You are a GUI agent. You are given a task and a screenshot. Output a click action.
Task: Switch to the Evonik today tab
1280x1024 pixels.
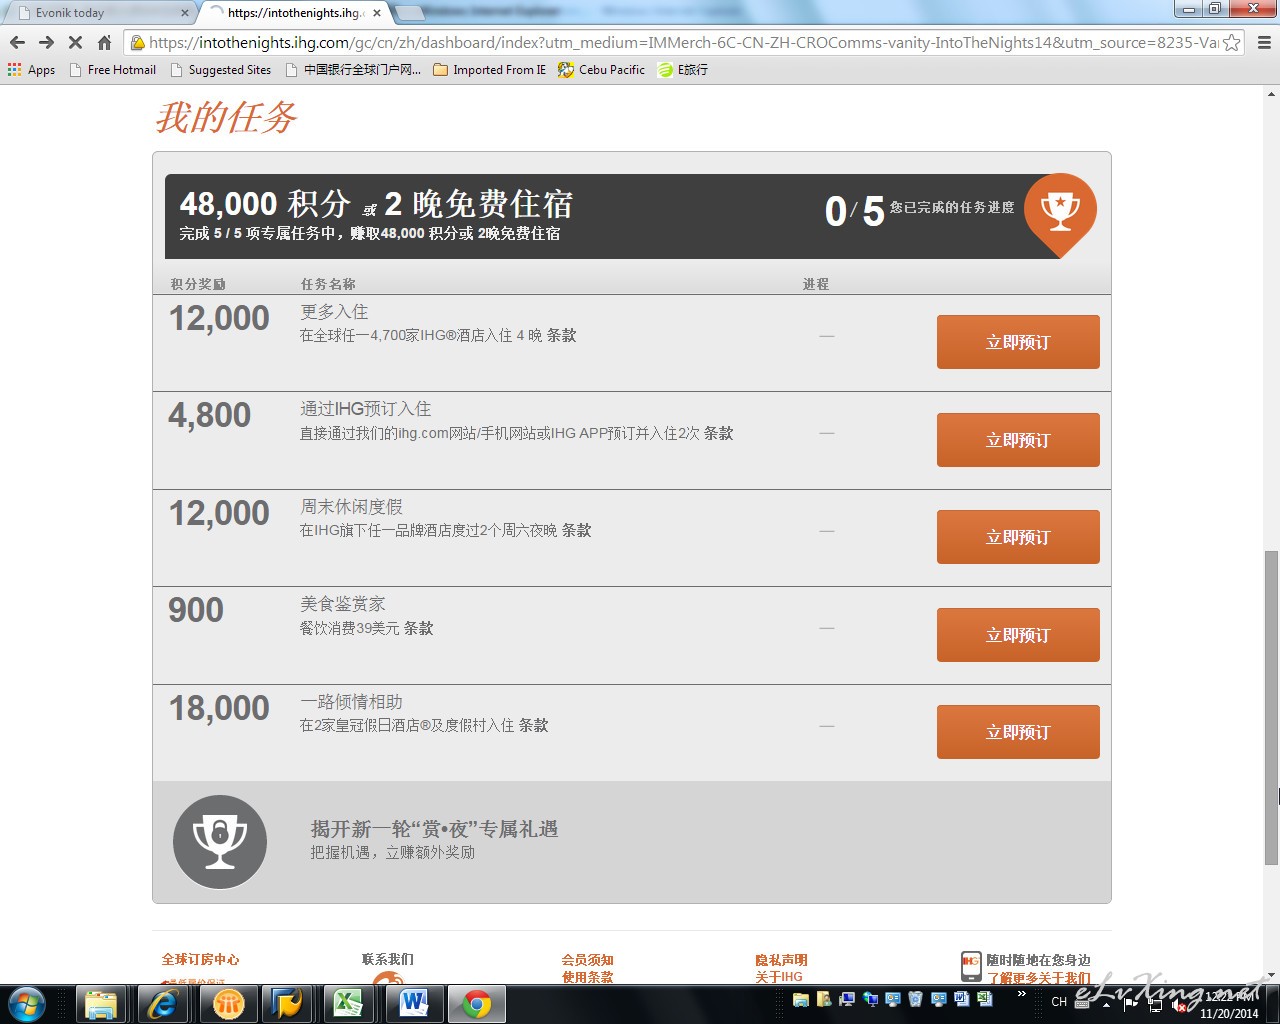(100, 13)
